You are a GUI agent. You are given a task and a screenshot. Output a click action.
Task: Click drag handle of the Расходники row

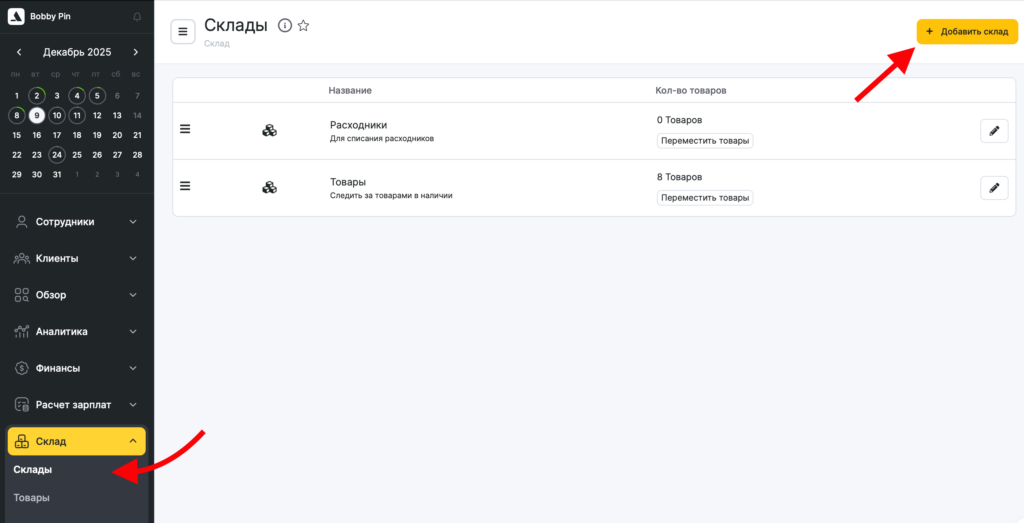coord(185,129)
